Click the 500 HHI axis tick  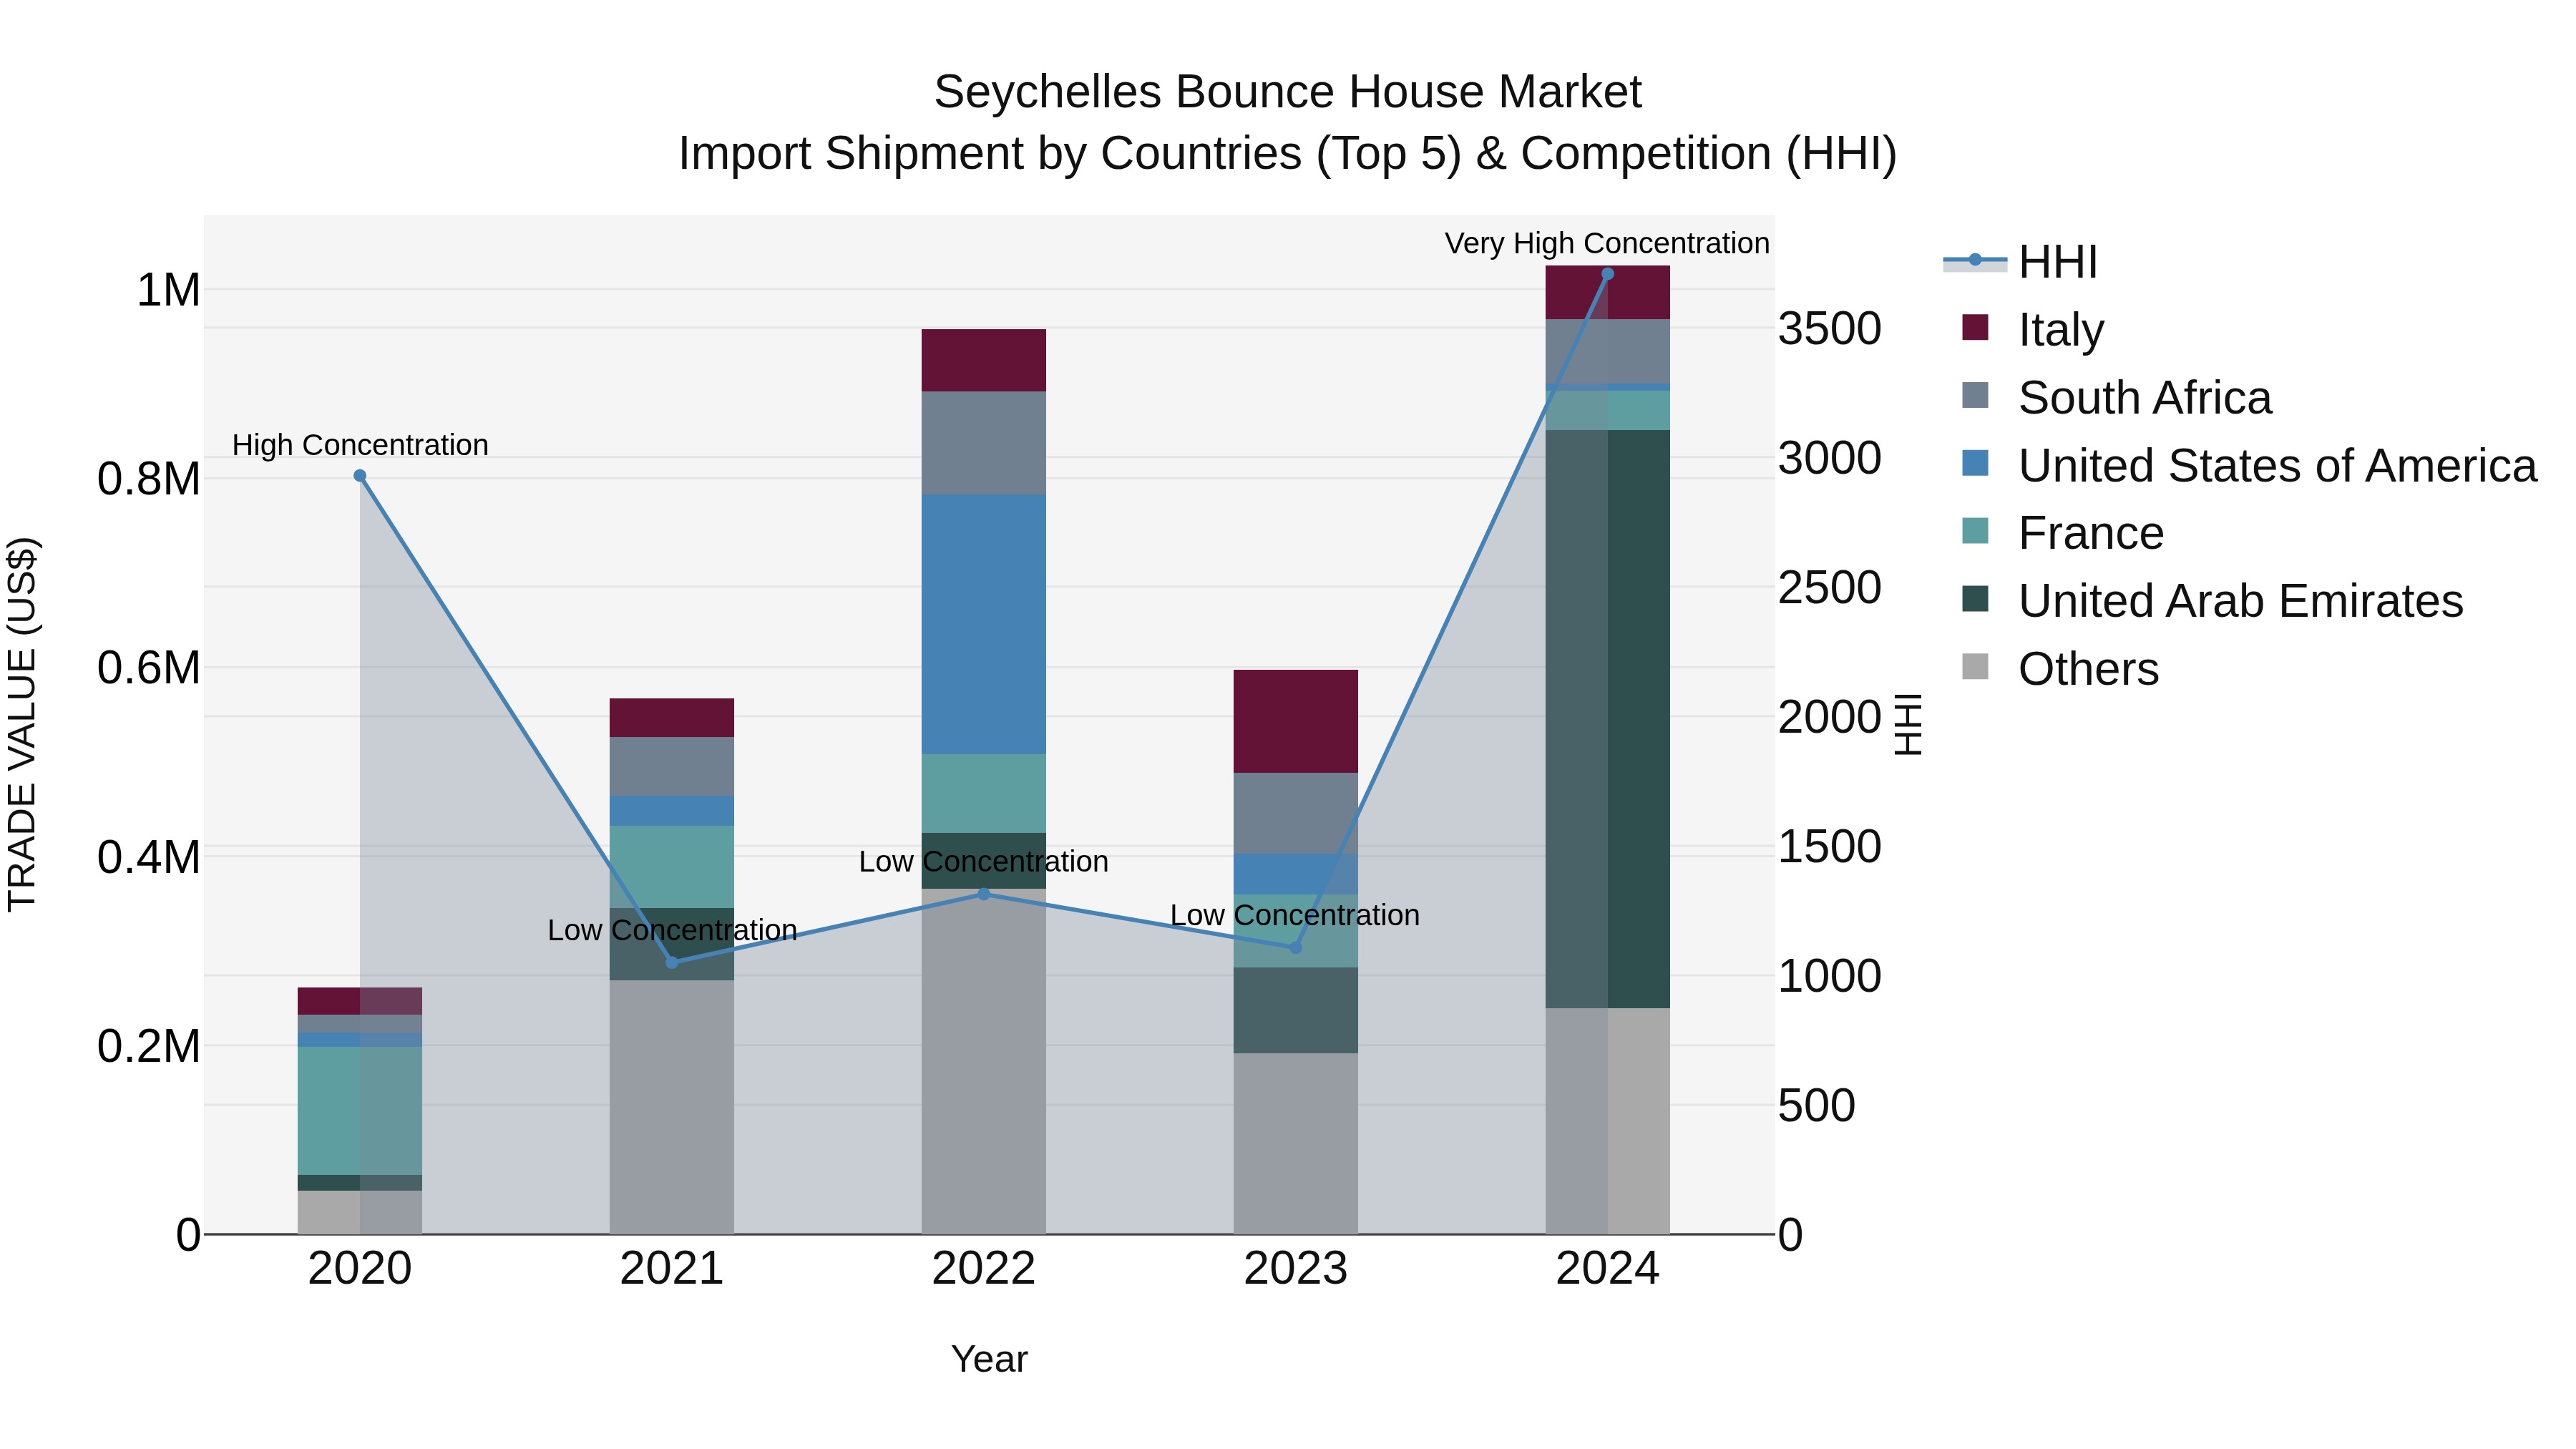1817,1105
